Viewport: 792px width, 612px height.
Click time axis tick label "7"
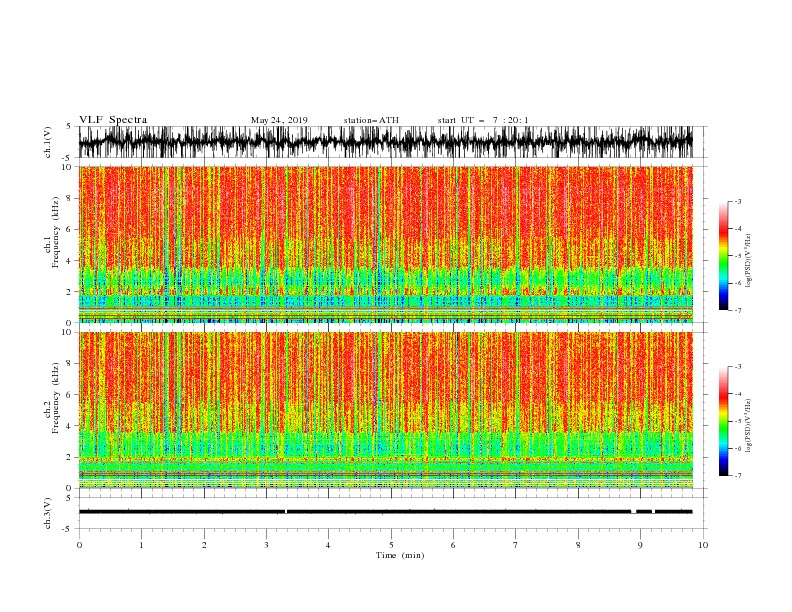point(516,545)
